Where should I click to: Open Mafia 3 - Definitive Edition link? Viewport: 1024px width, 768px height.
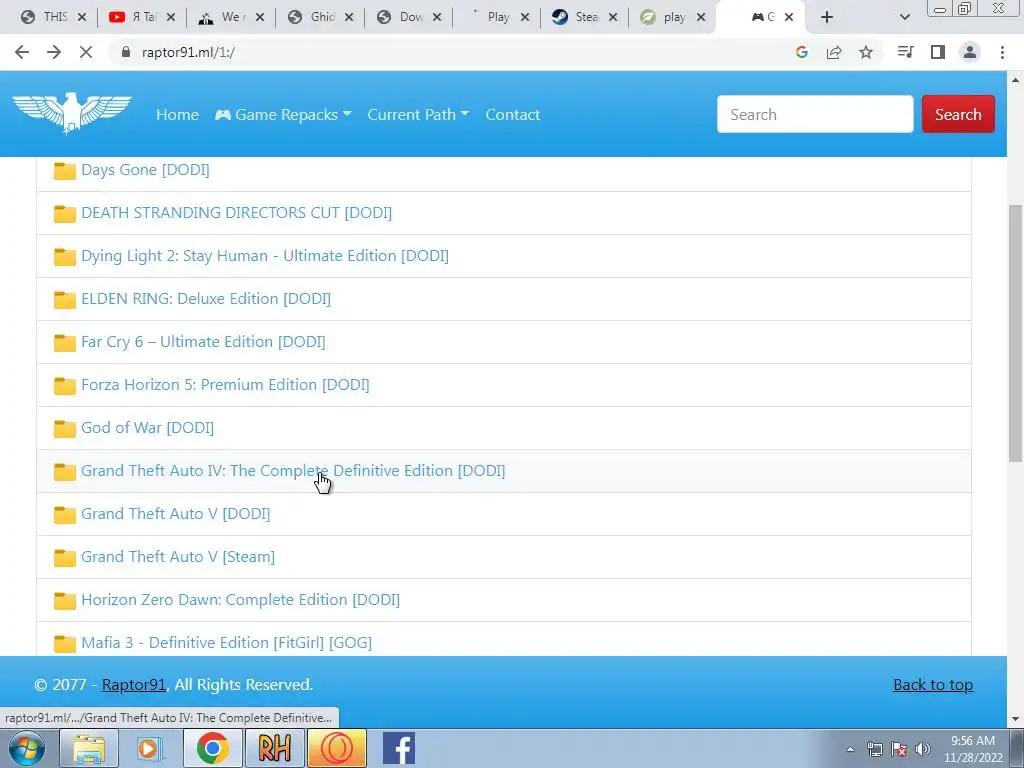click(227, 643)
